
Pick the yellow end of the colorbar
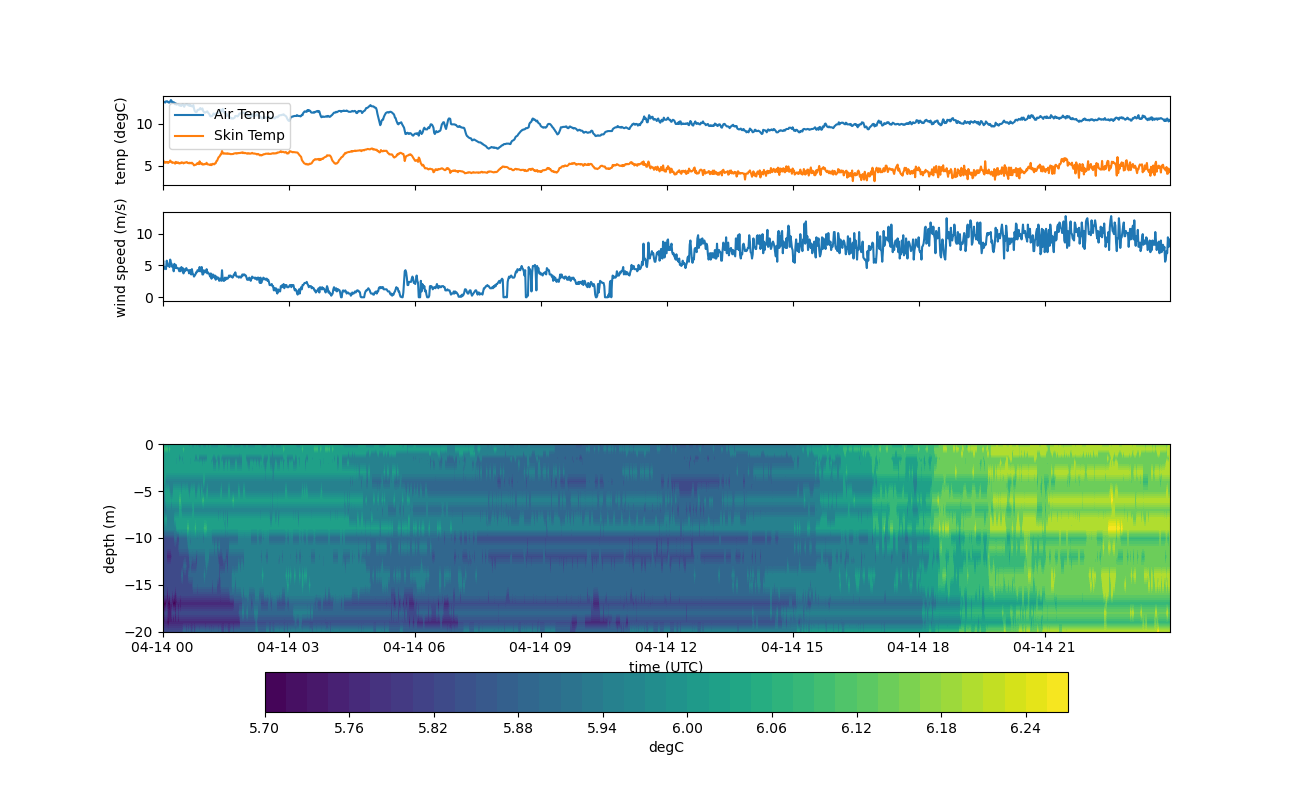pyautogui.click(x=1057, y=692)
